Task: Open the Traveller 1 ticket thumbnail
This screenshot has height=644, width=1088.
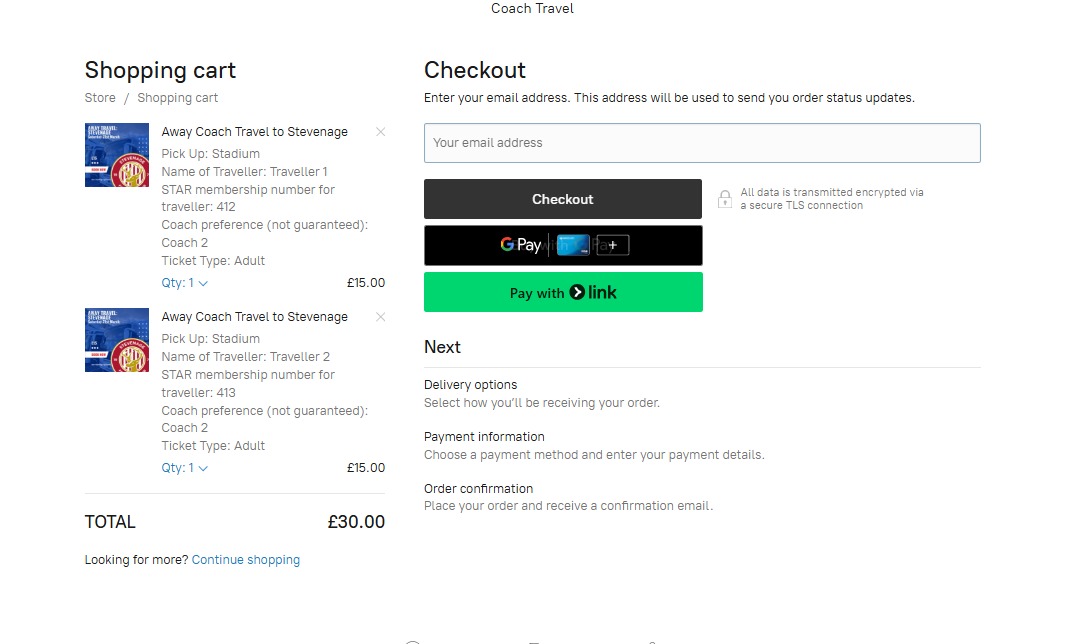Action: [x=117, y=155]
